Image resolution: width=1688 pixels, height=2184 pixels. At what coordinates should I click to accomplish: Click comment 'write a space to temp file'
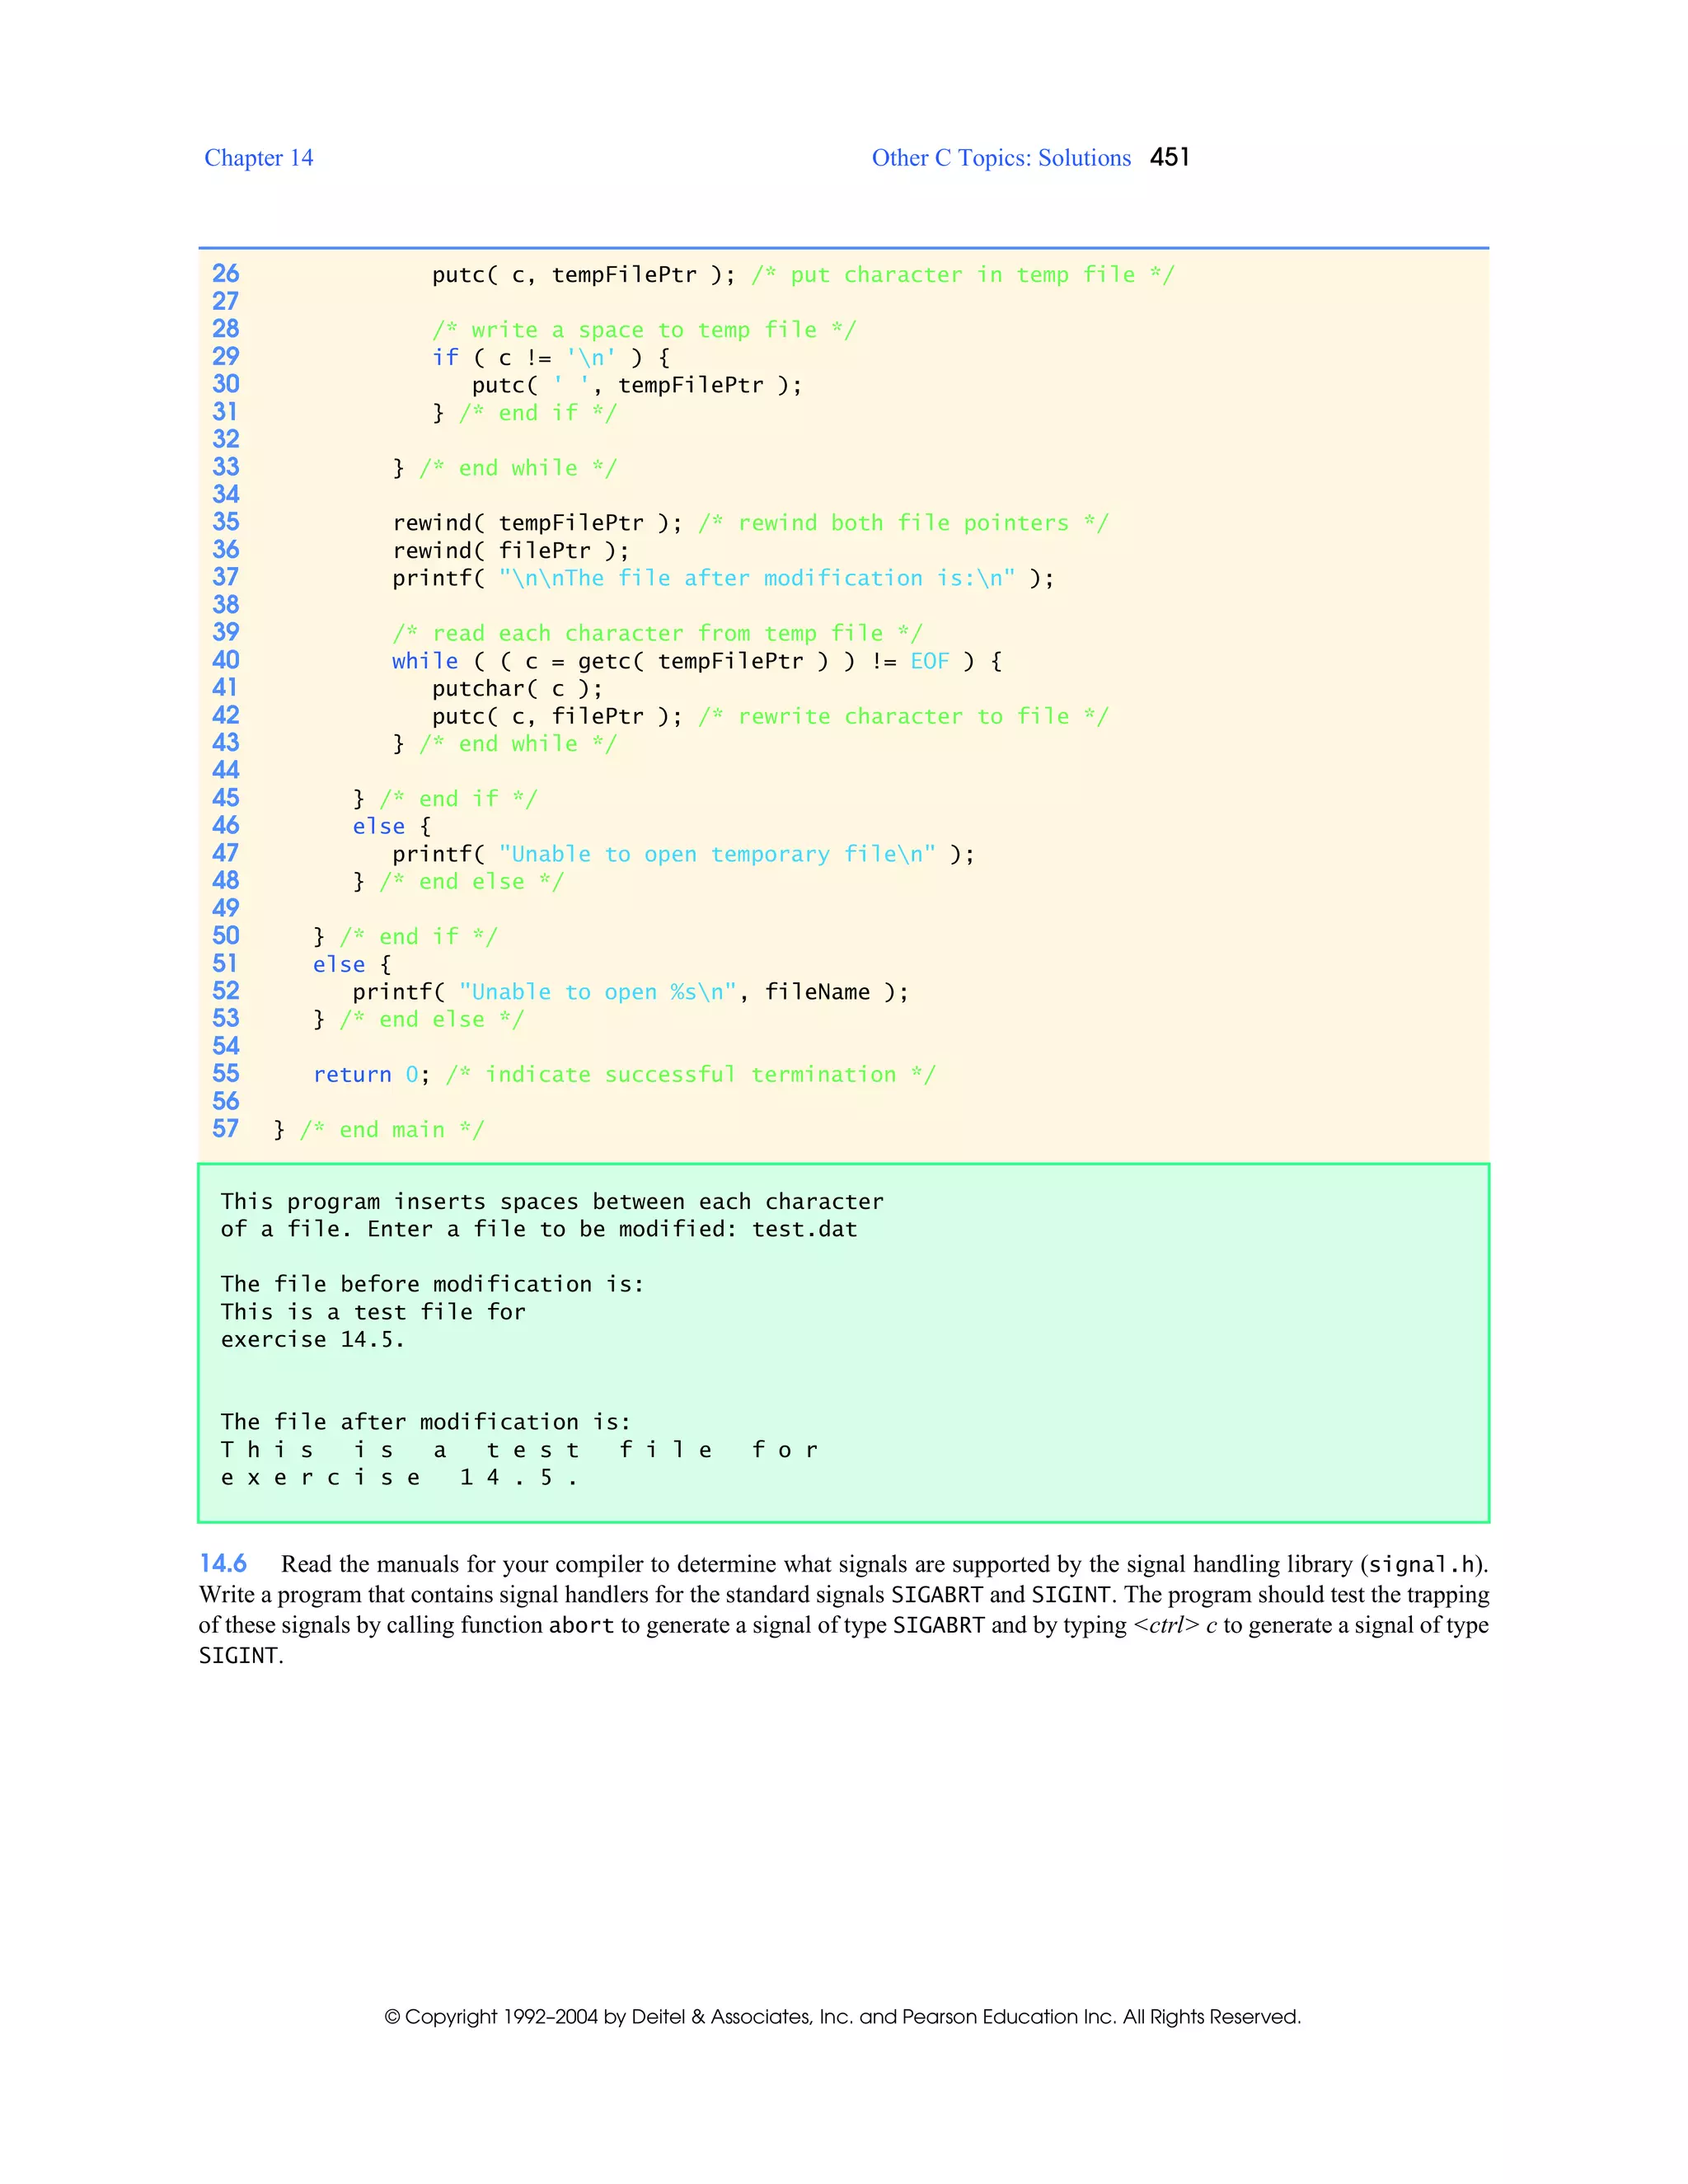tap(644, 330)
